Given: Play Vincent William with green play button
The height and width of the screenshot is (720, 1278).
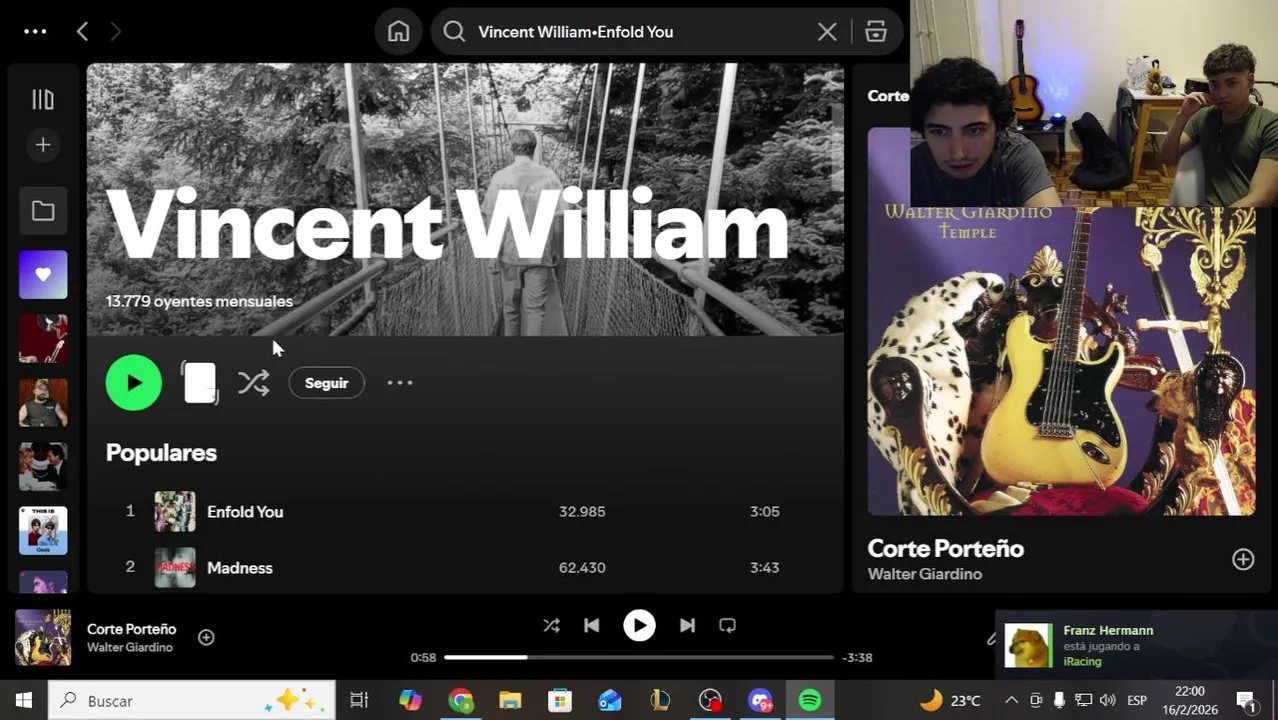Looking at the screenshot, I should [x=134, y=383].
